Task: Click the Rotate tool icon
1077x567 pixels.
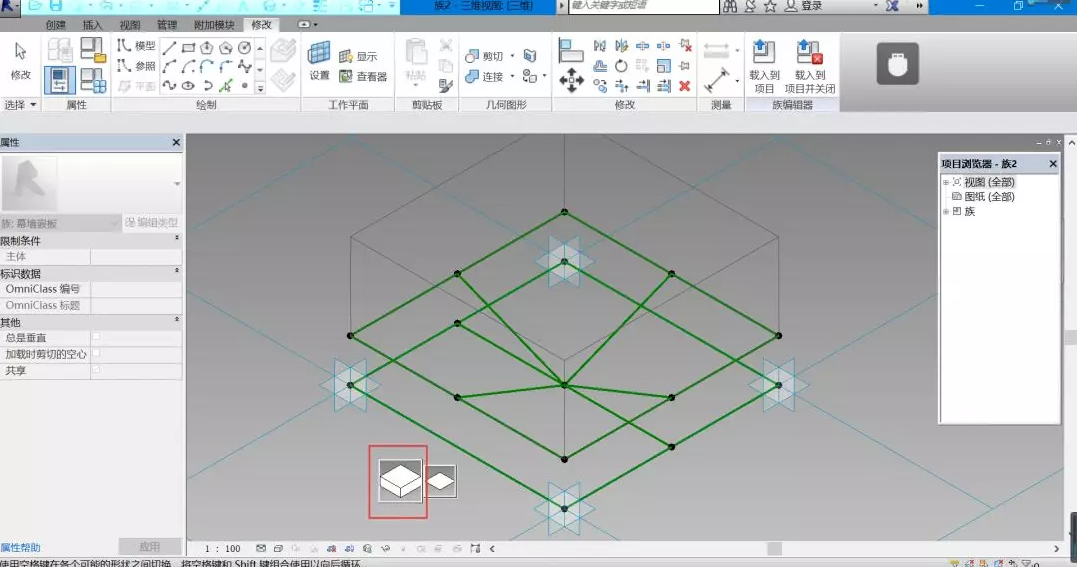Action: [620, 66]
